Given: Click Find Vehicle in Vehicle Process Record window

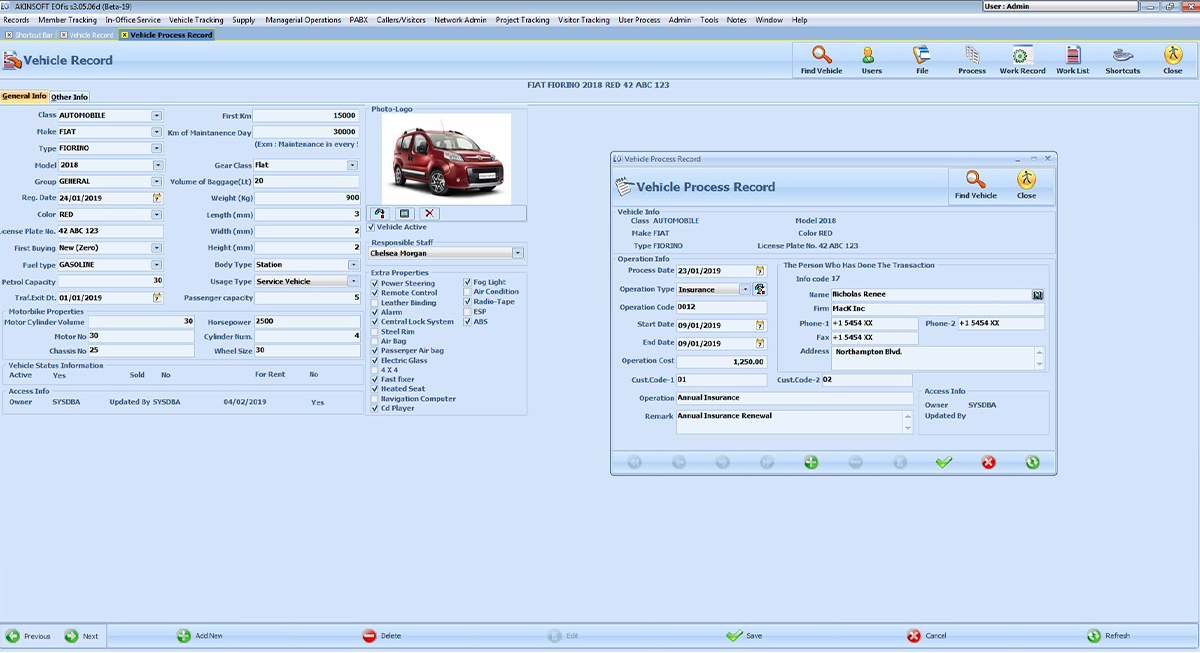Looking at the screenshot, I should (x=975, y=185).
